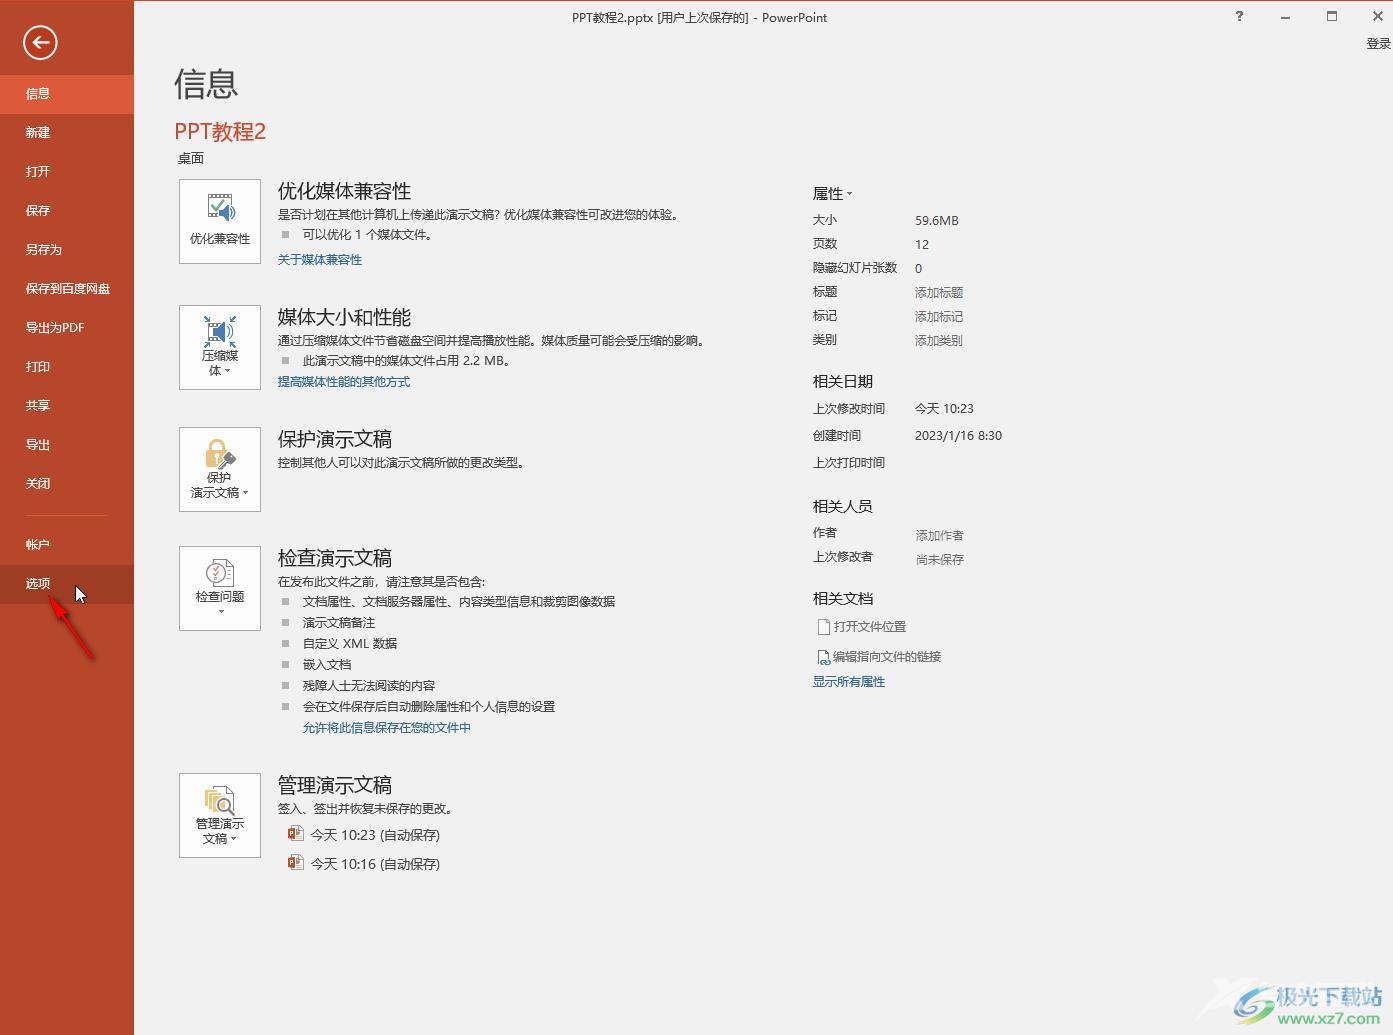This screenshot has height=1035, width=1393.
Task: Select the Print (打印) menu item
Action: coord(67,367)
